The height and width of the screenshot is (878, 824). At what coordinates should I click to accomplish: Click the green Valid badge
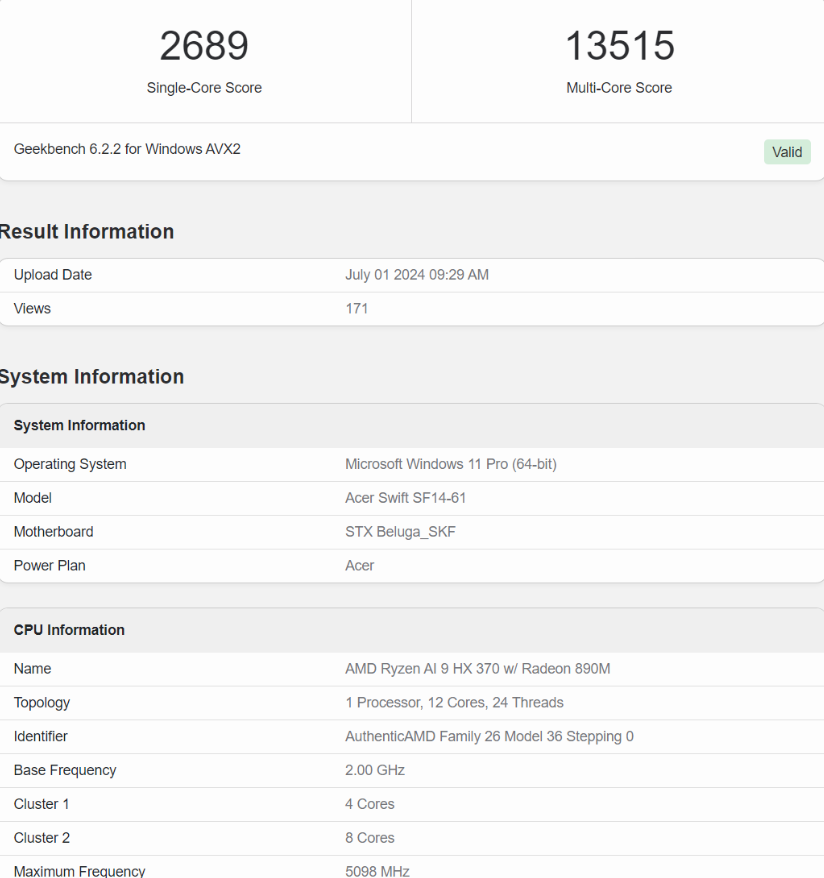pyautogui.click(x=787, y=152)
